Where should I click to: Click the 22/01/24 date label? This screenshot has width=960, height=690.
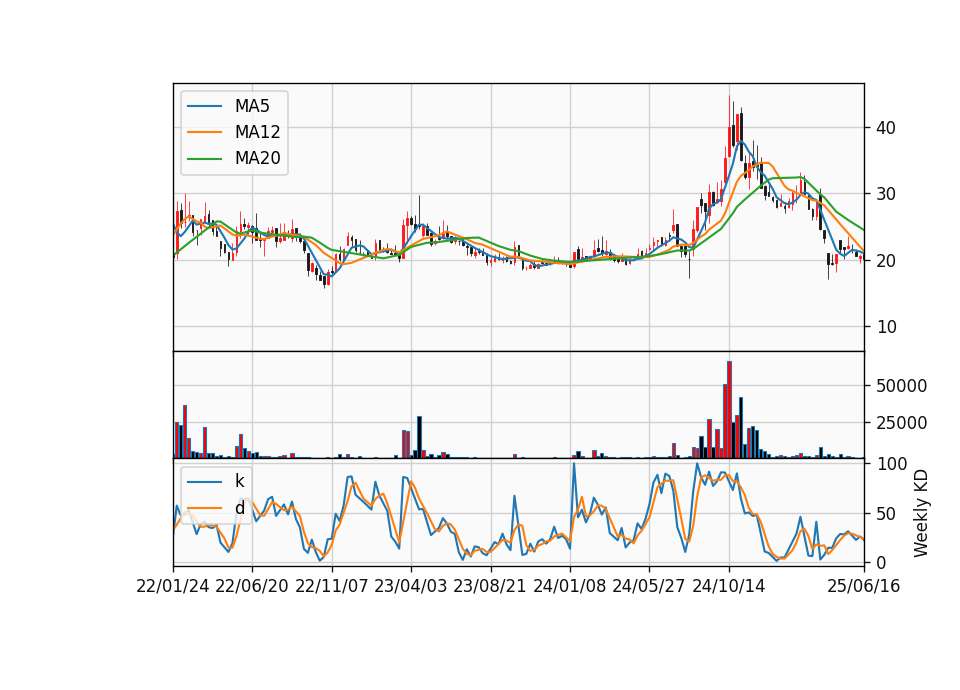coord(173,586)
